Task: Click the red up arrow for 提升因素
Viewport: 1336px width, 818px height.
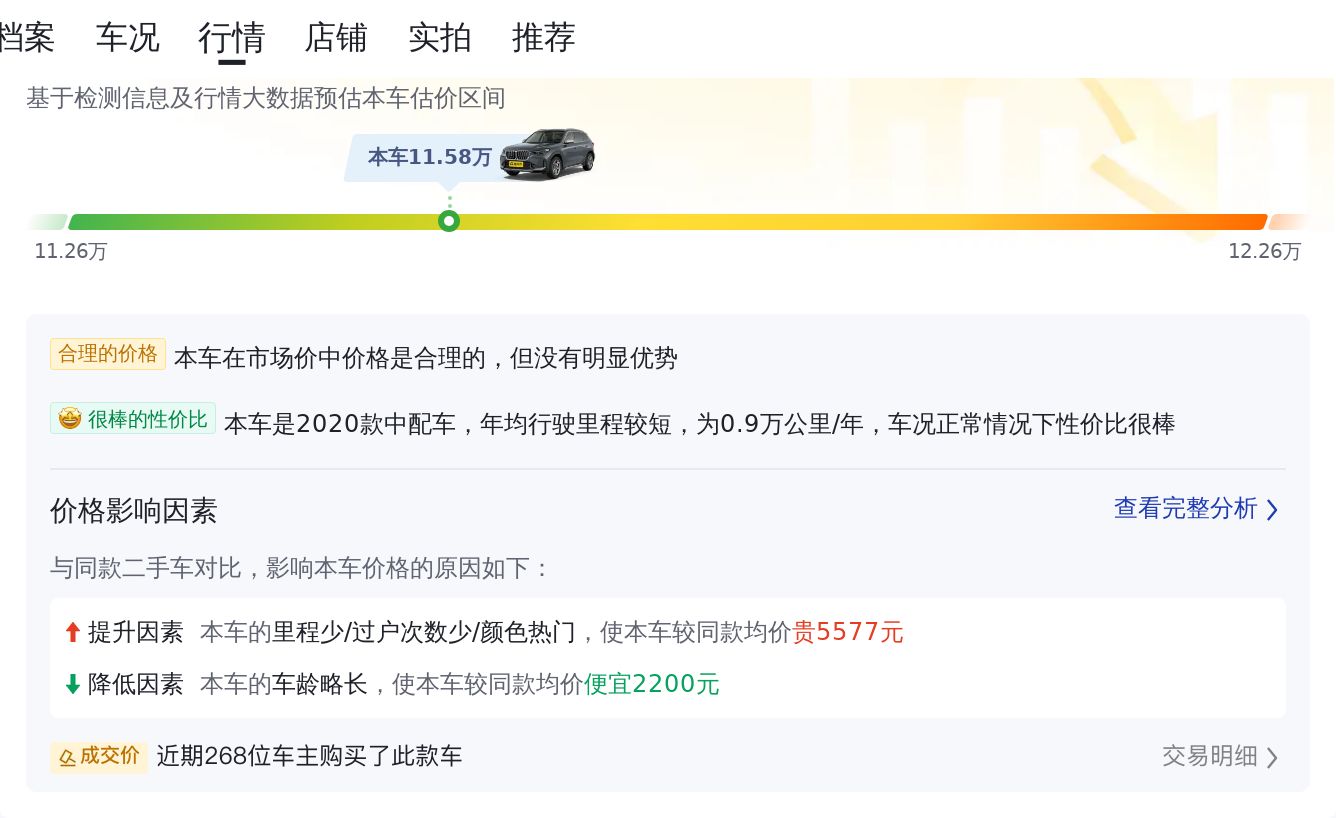Action: (72, 632)
